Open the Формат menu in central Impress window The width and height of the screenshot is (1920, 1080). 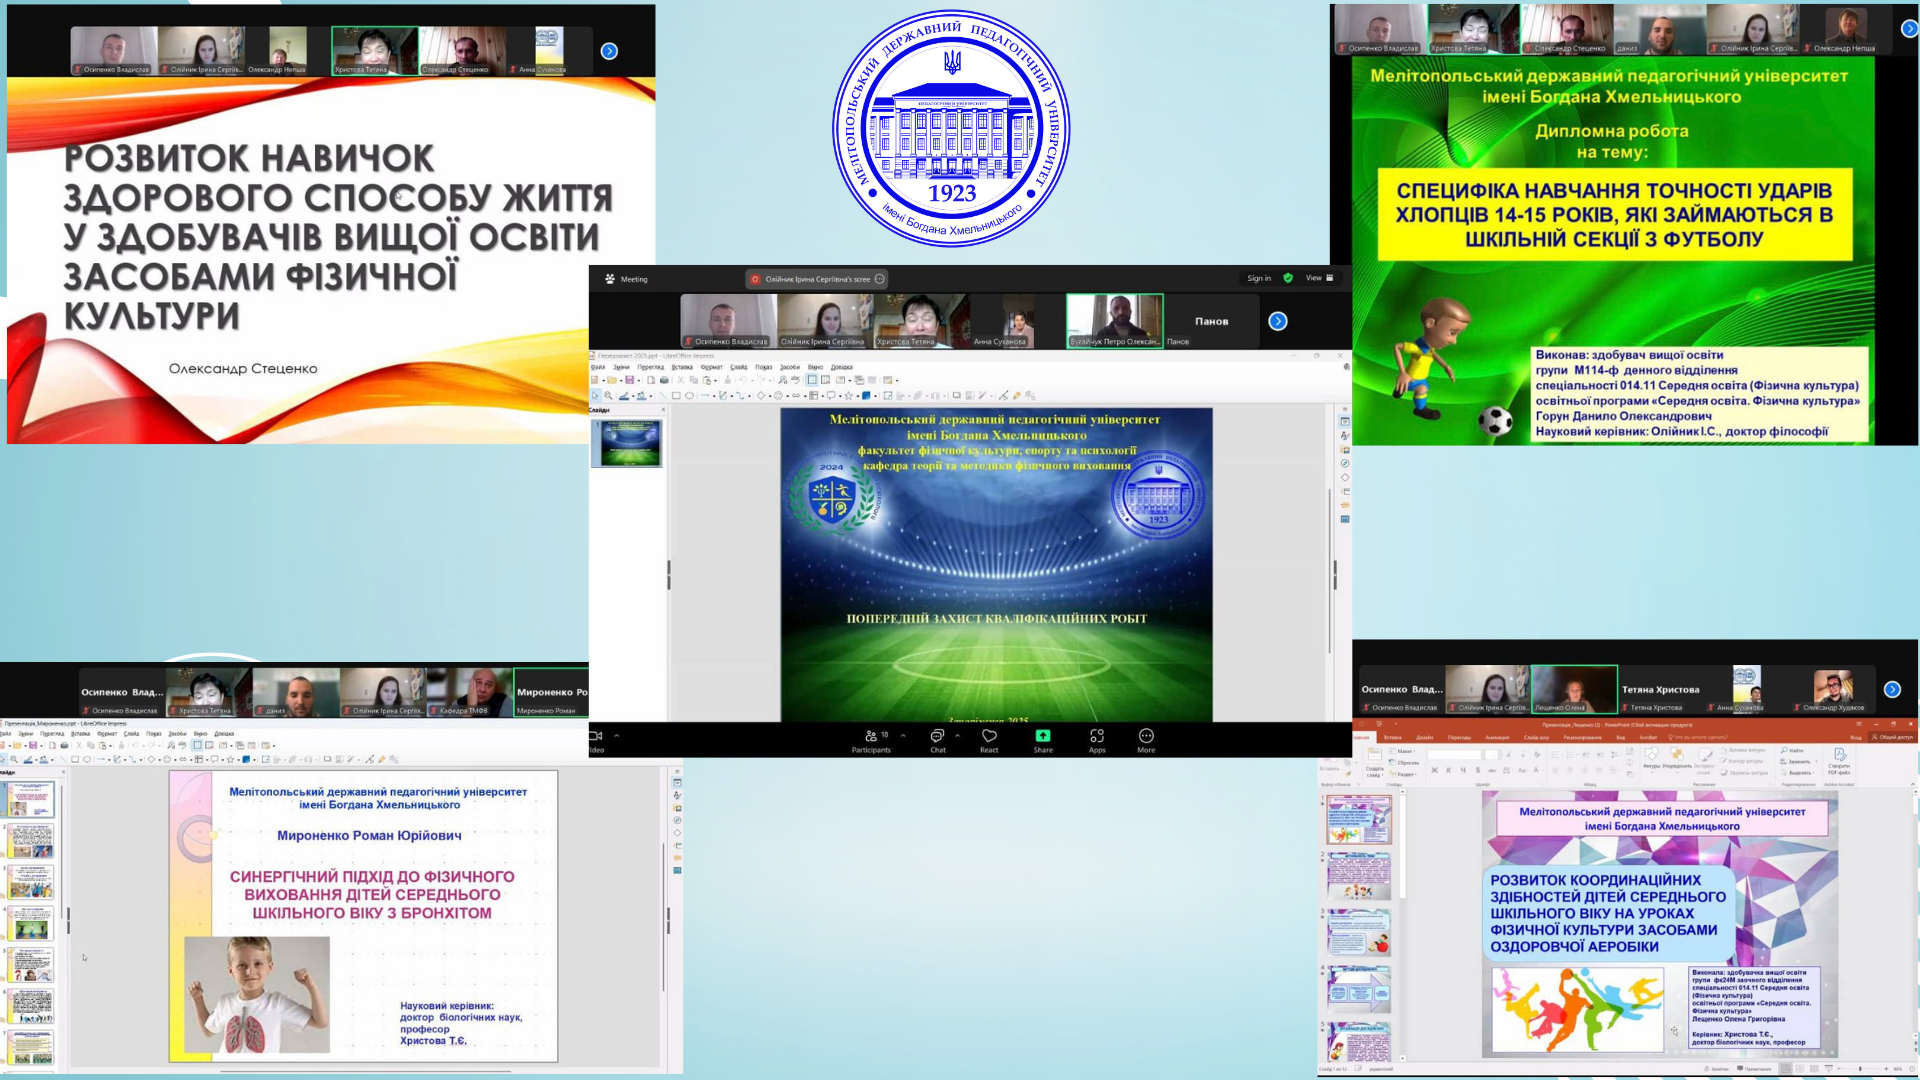click(711, 367)
